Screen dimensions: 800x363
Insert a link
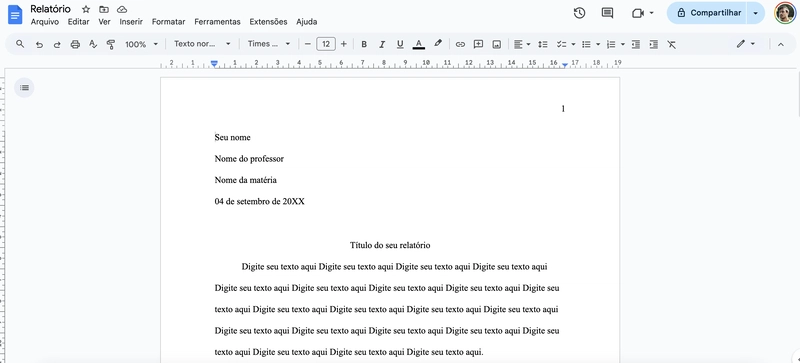(x=460, y=44)
